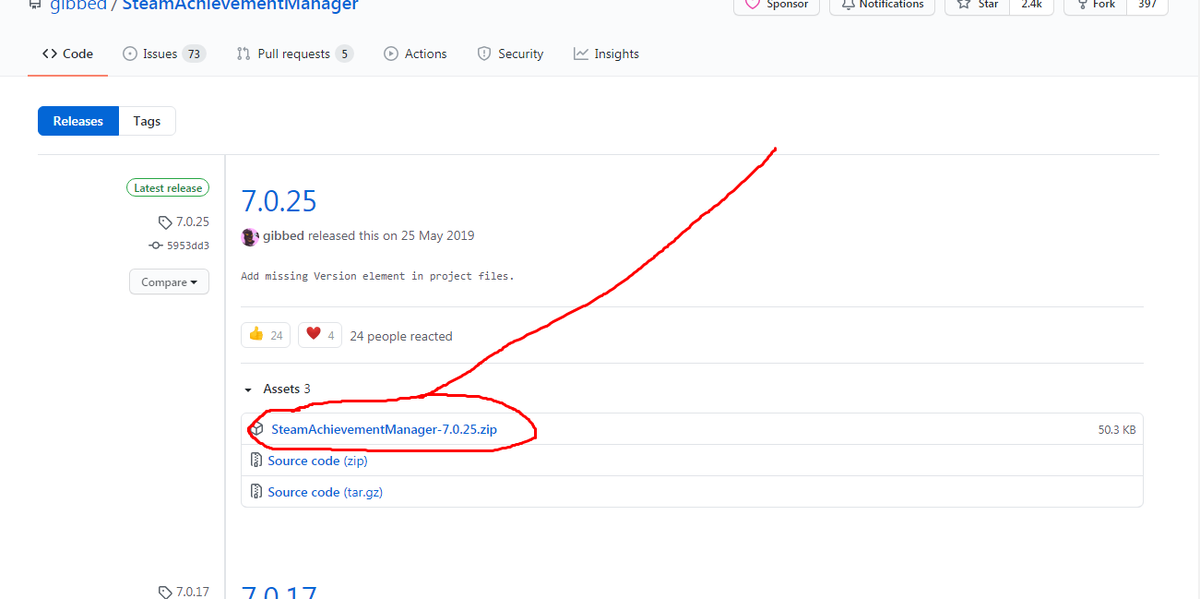Image resolution: width=1200 pixels, height=599 pixels.
Task: Click the file icon next to Source code (tar.gz)
Action: [x=256, y=492]
